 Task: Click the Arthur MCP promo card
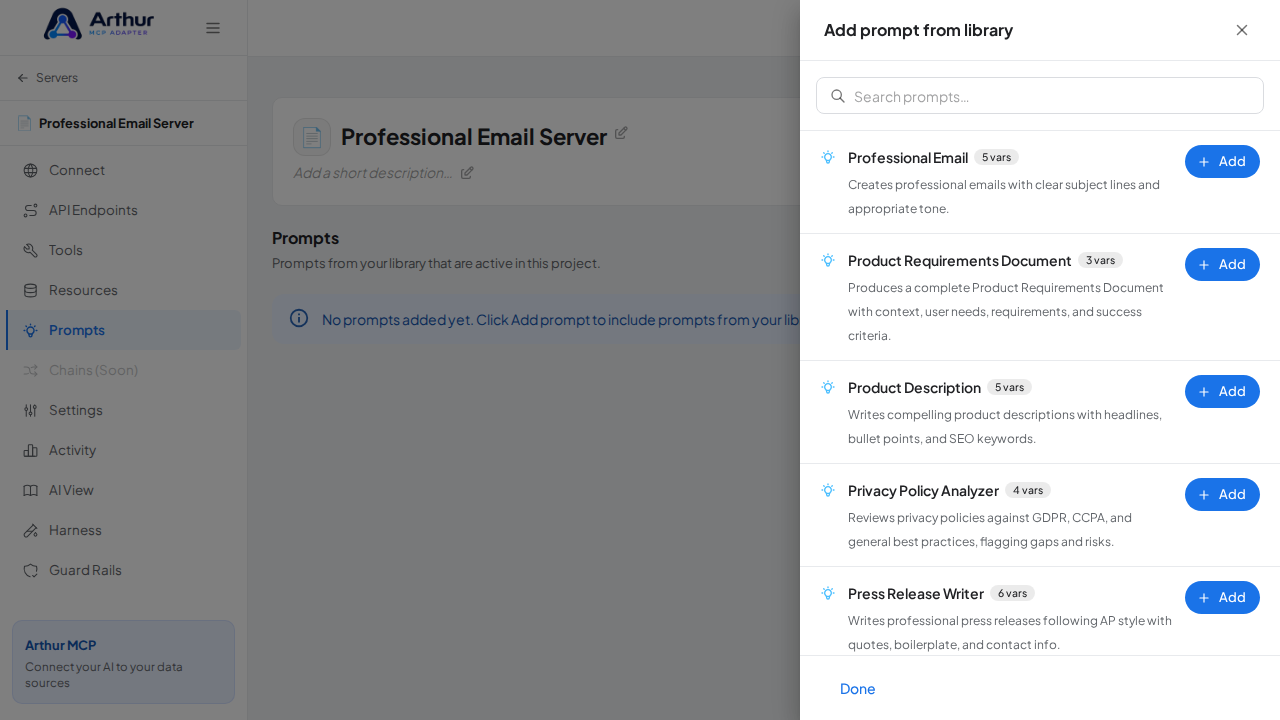coord(123,662)
